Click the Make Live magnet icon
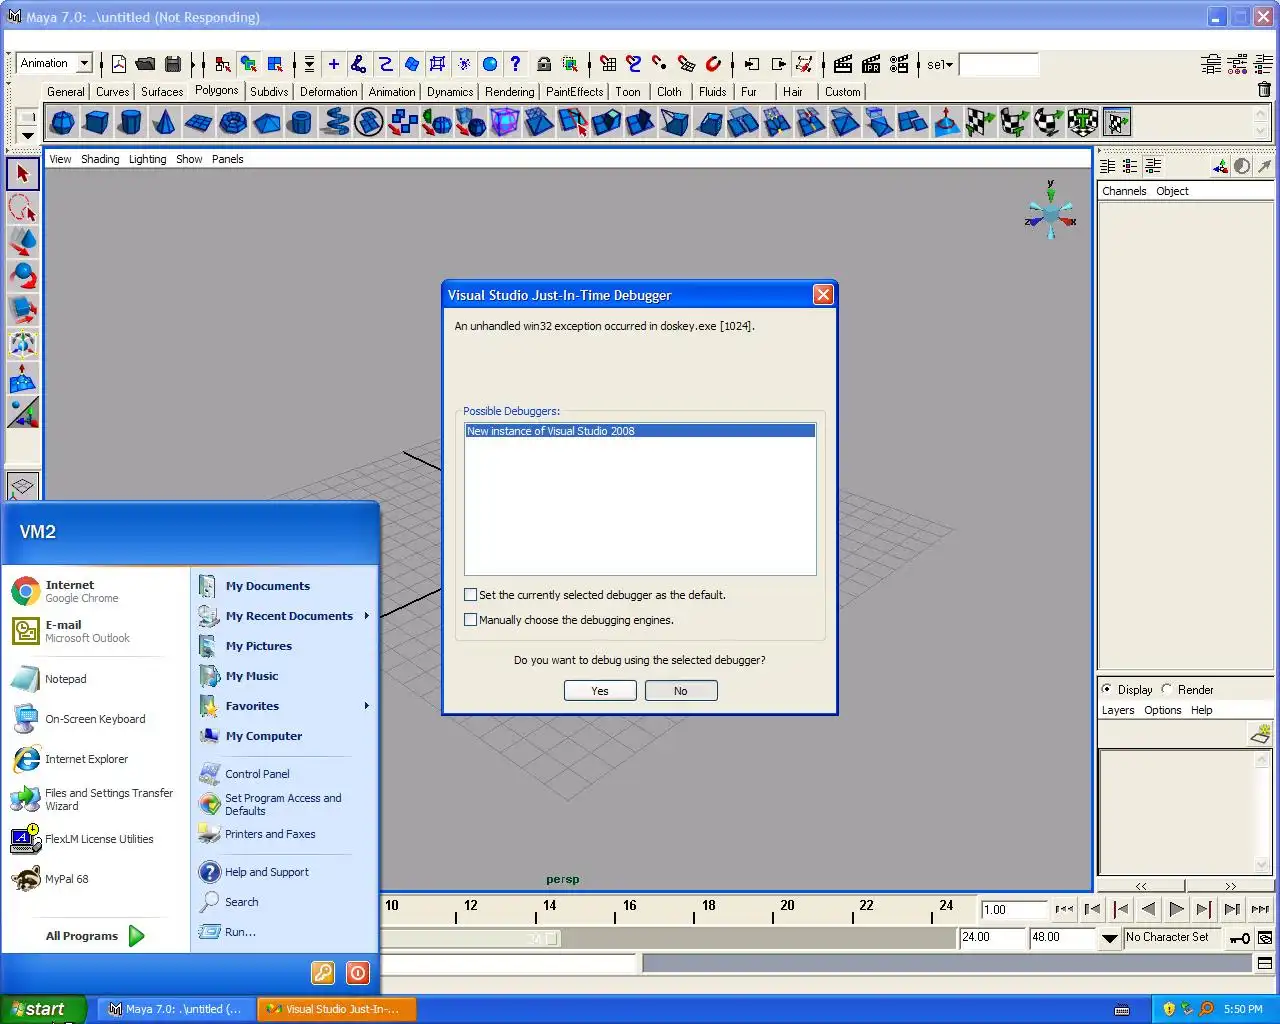The height and width of the screenshot is (1024, 1280). pyautogui.click(x=713, y=64)
